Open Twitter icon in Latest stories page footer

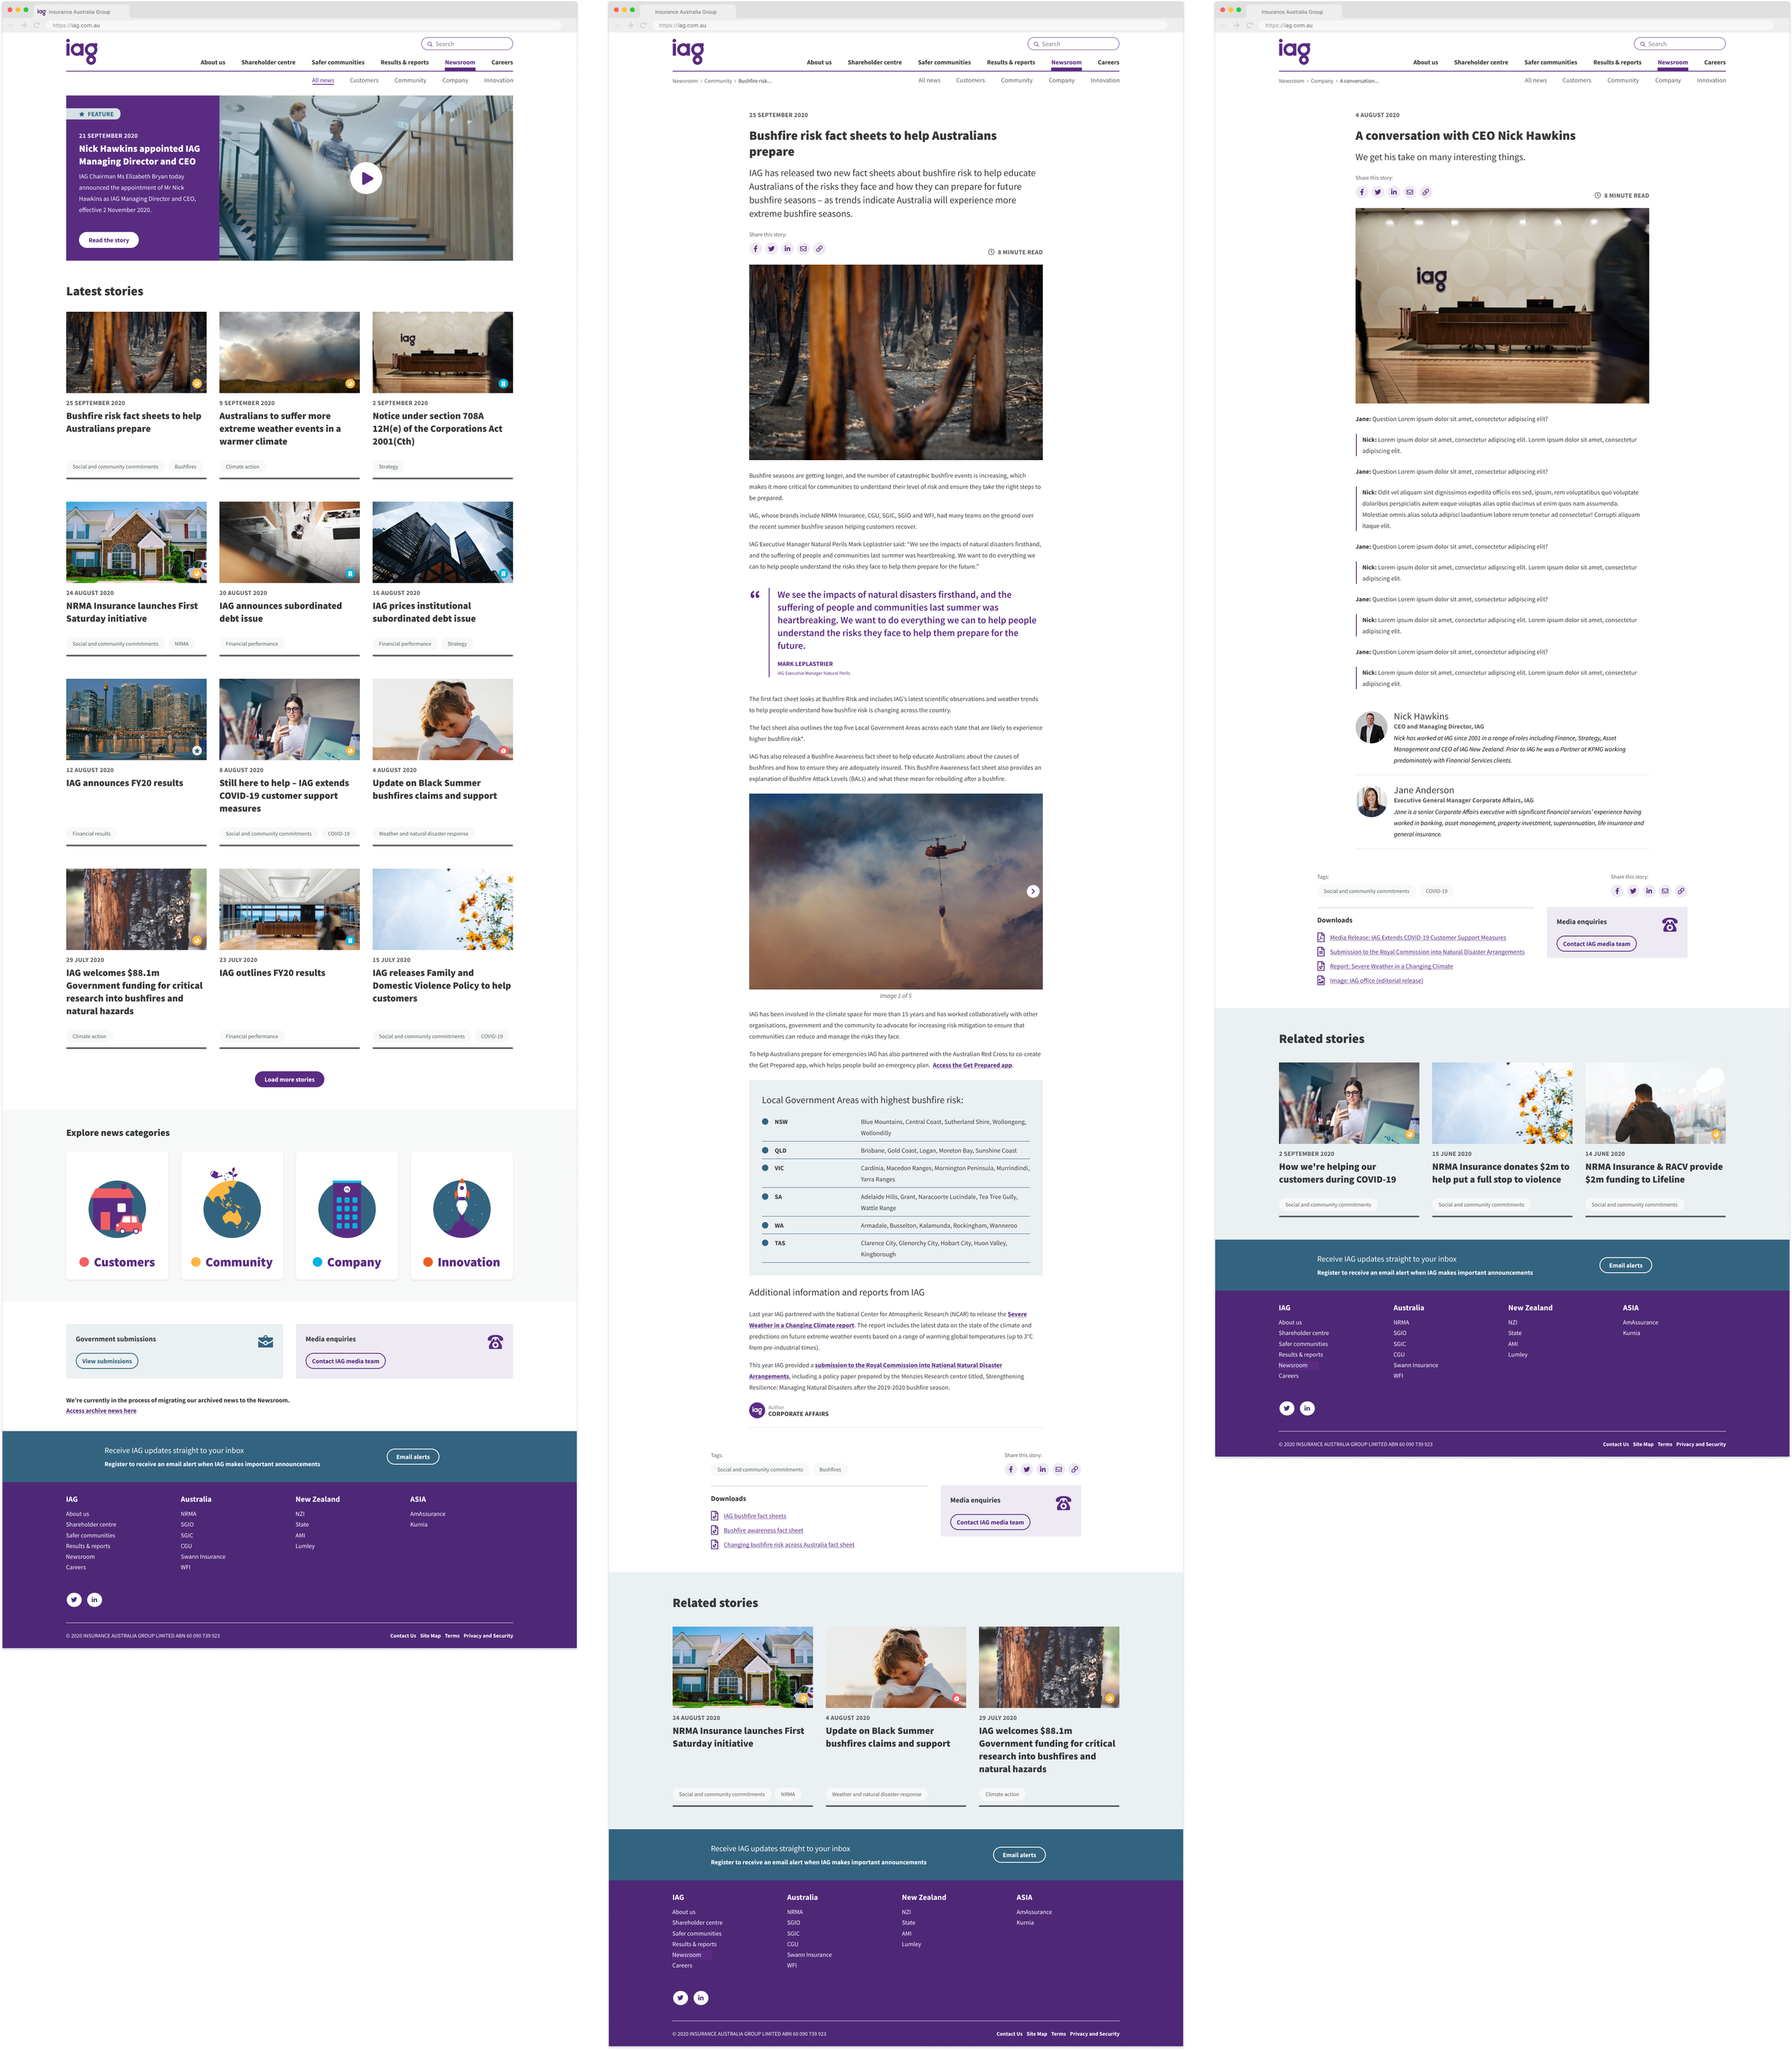(74, 1599)
